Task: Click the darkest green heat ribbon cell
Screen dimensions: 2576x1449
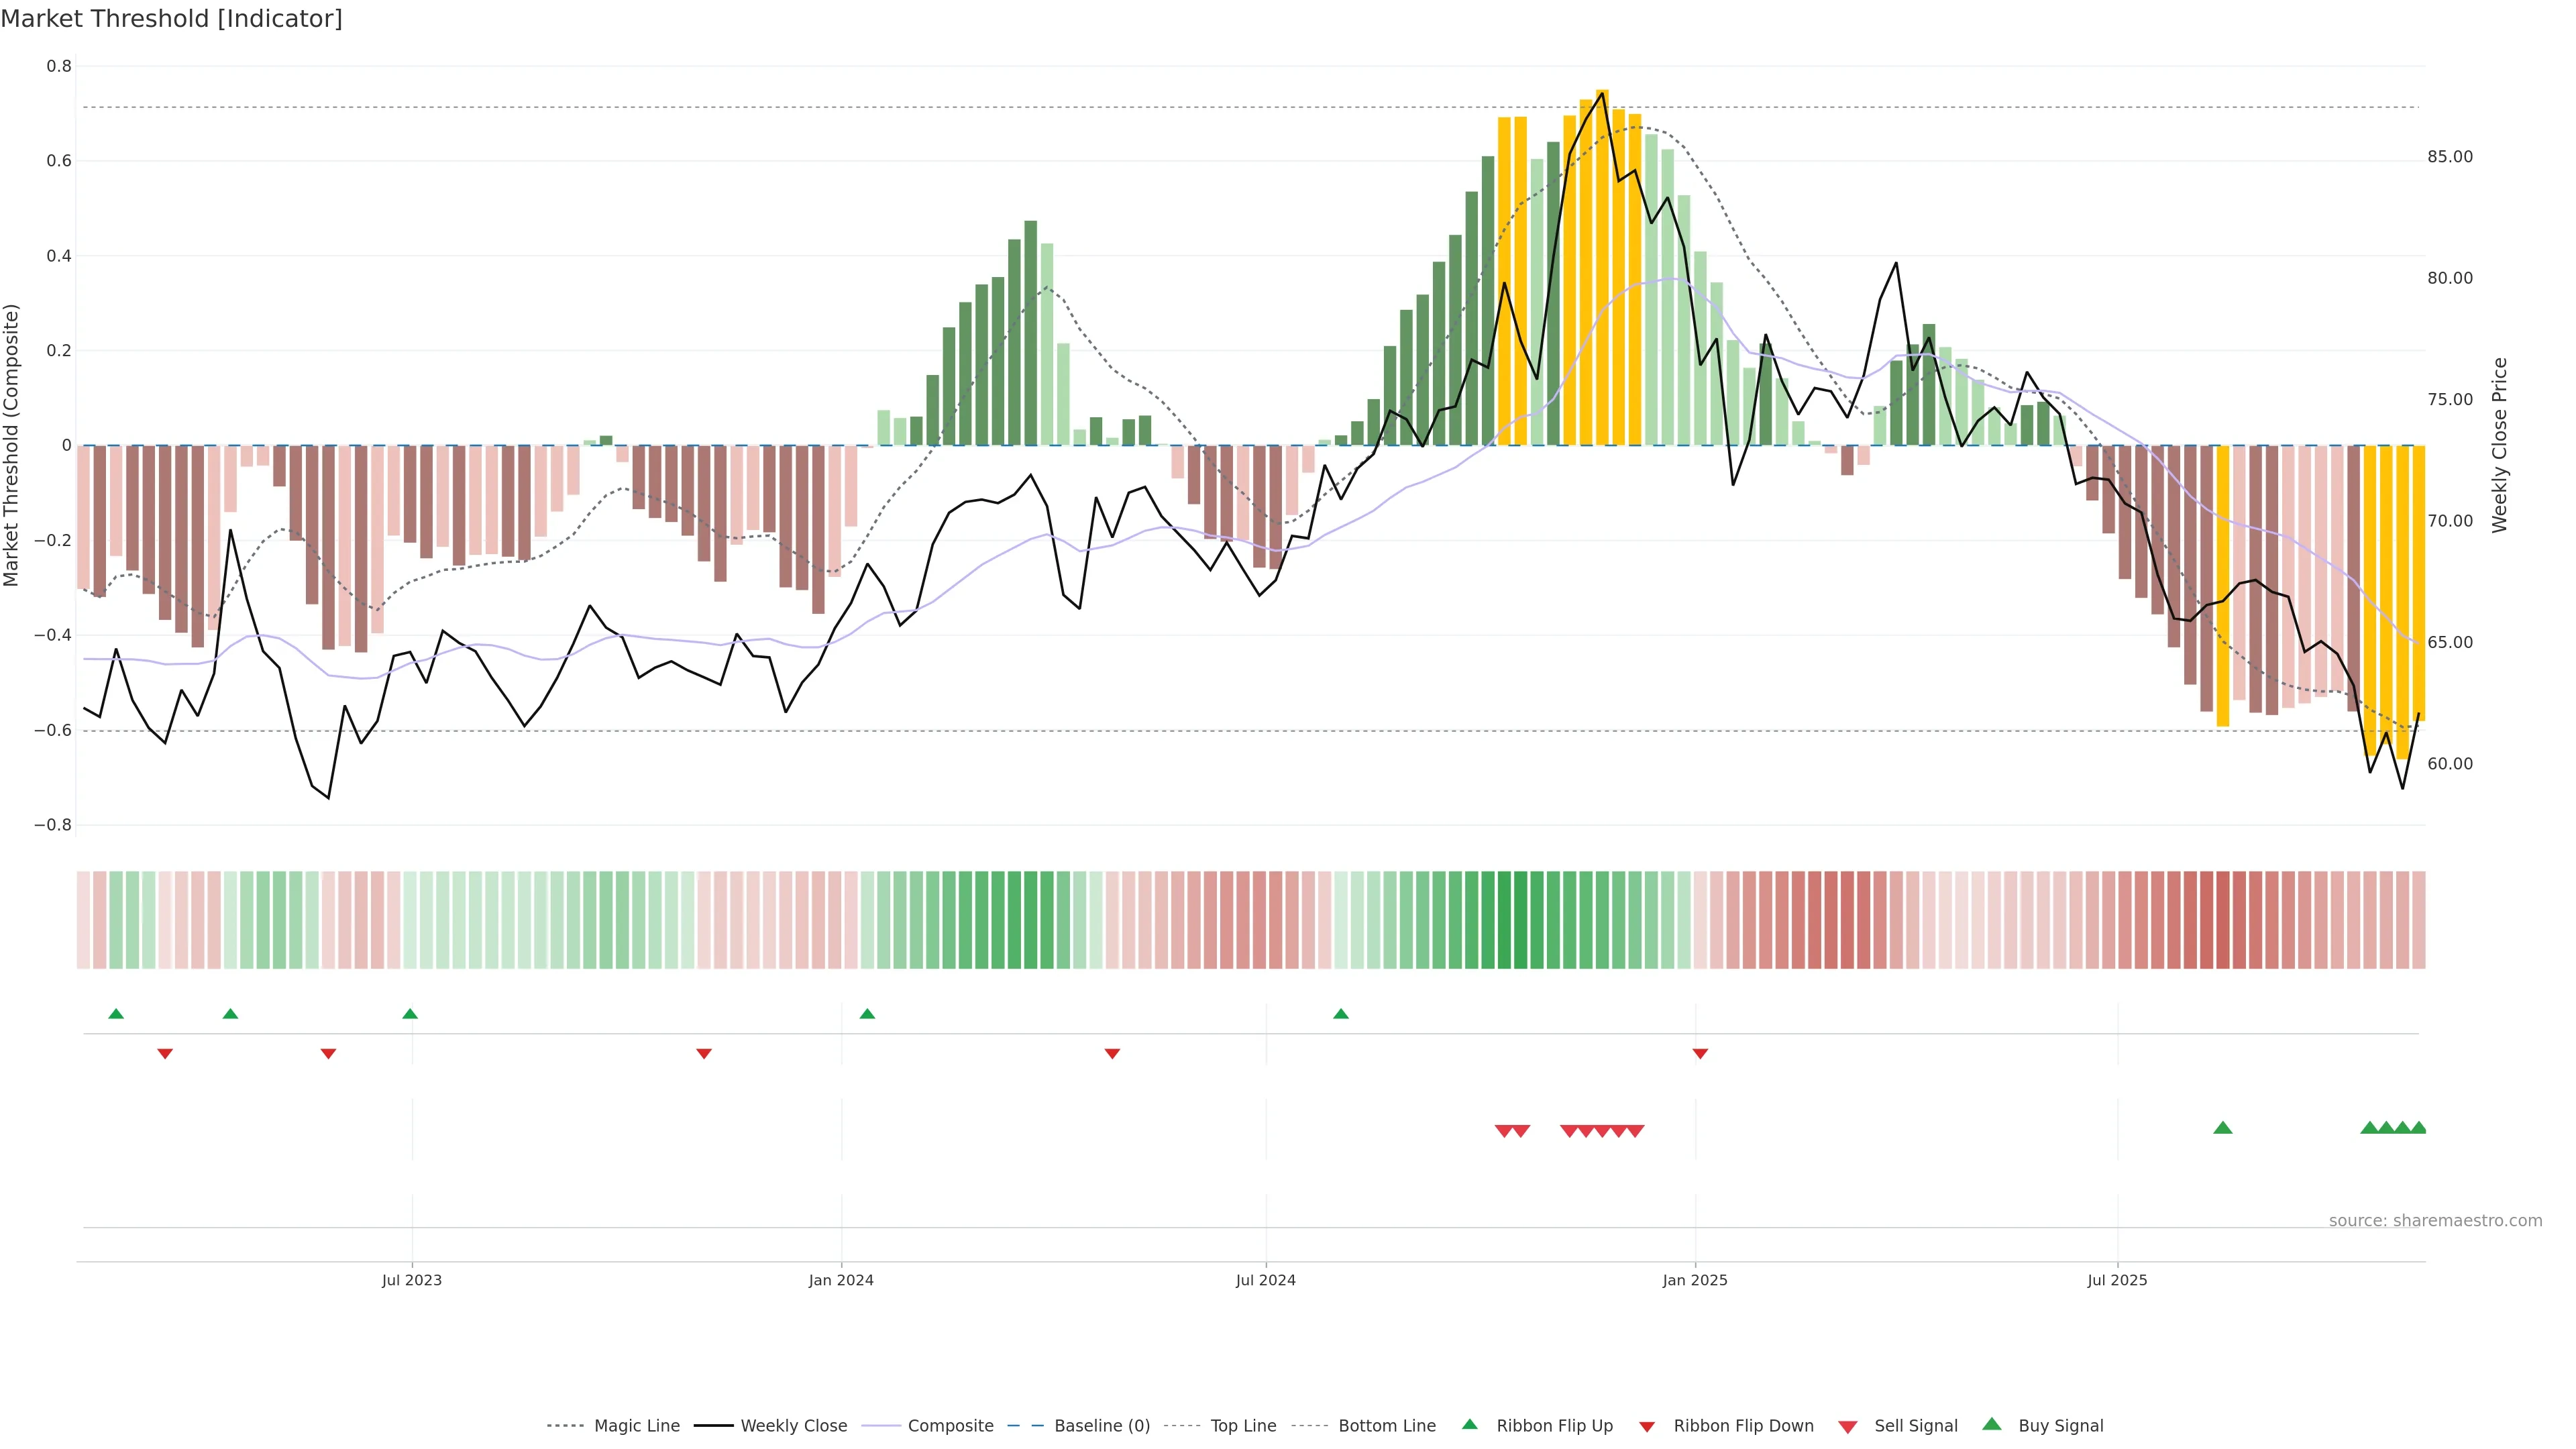Action: (1520, 920)
